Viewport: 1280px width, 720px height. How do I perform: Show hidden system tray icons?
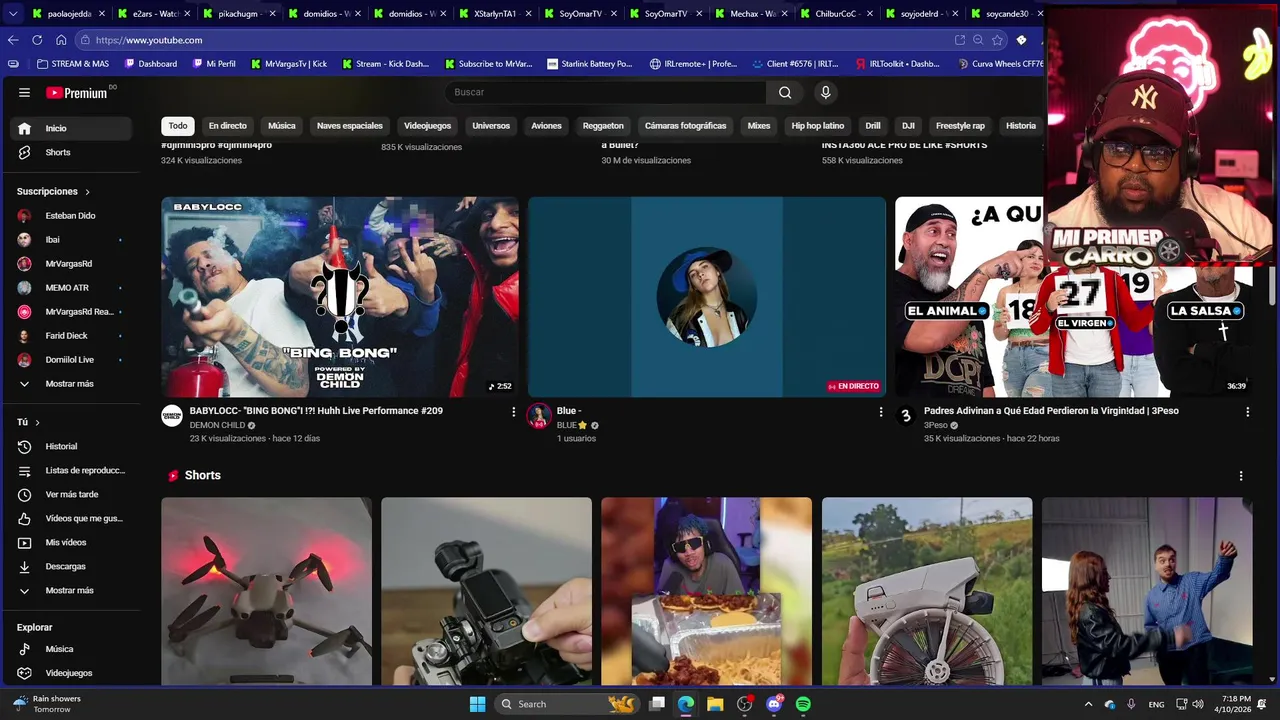click(1088, 704)
